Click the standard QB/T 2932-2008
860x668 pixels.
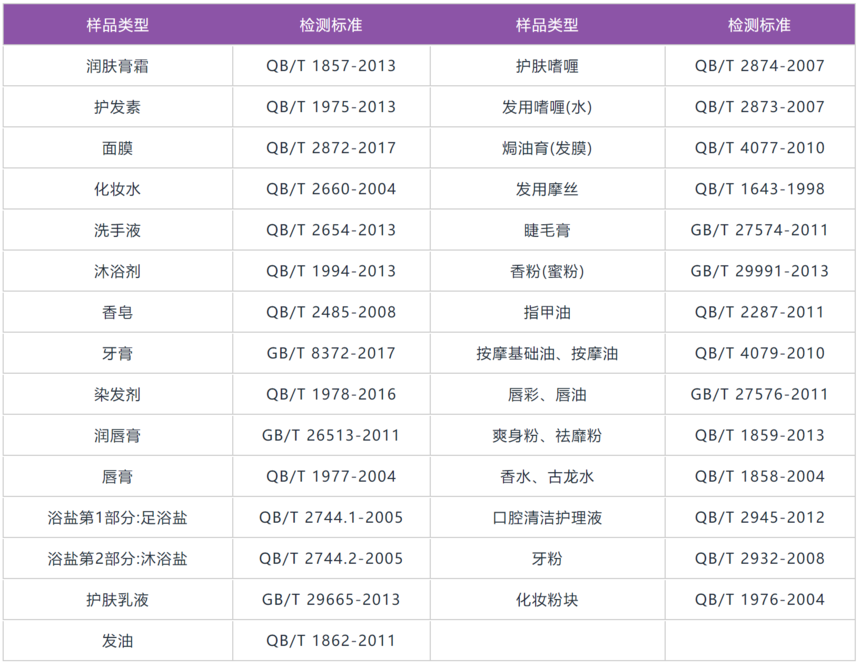760,559
